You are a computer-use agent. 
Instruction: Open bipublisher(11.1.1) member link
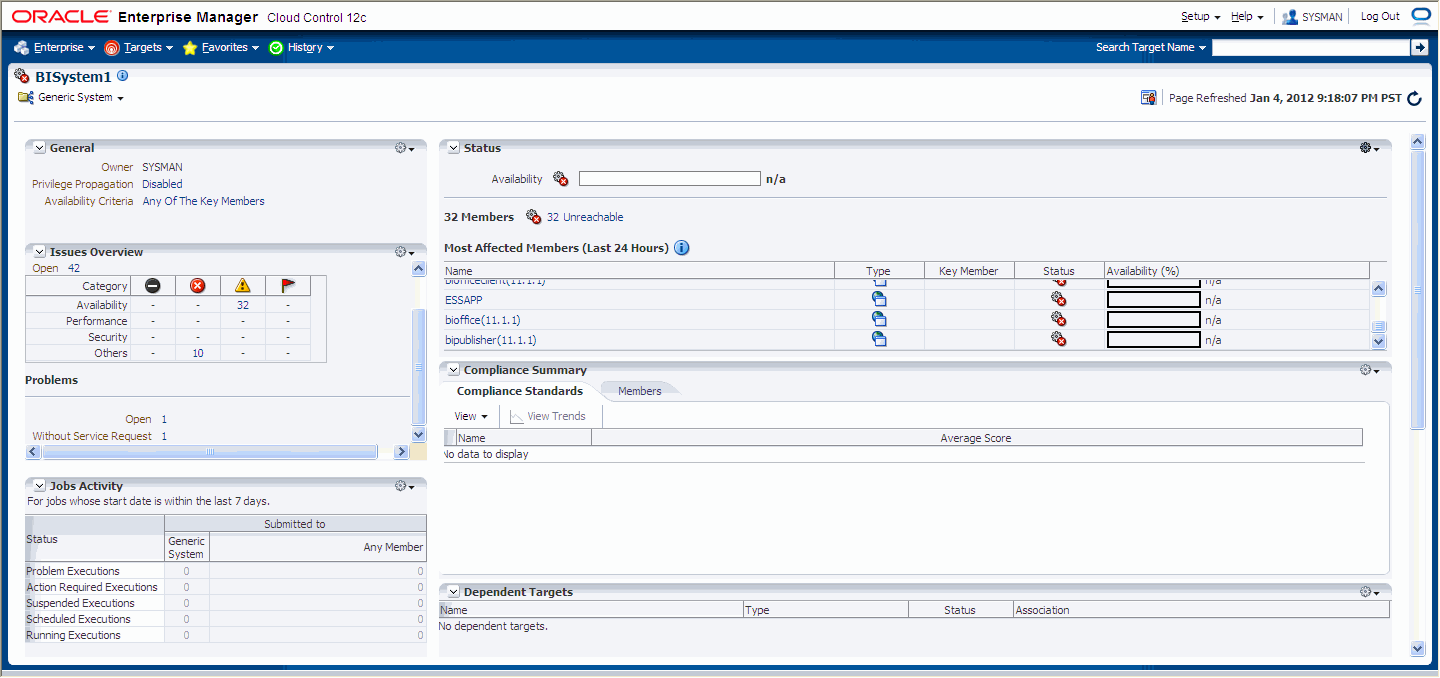click(x=491, y=340)
